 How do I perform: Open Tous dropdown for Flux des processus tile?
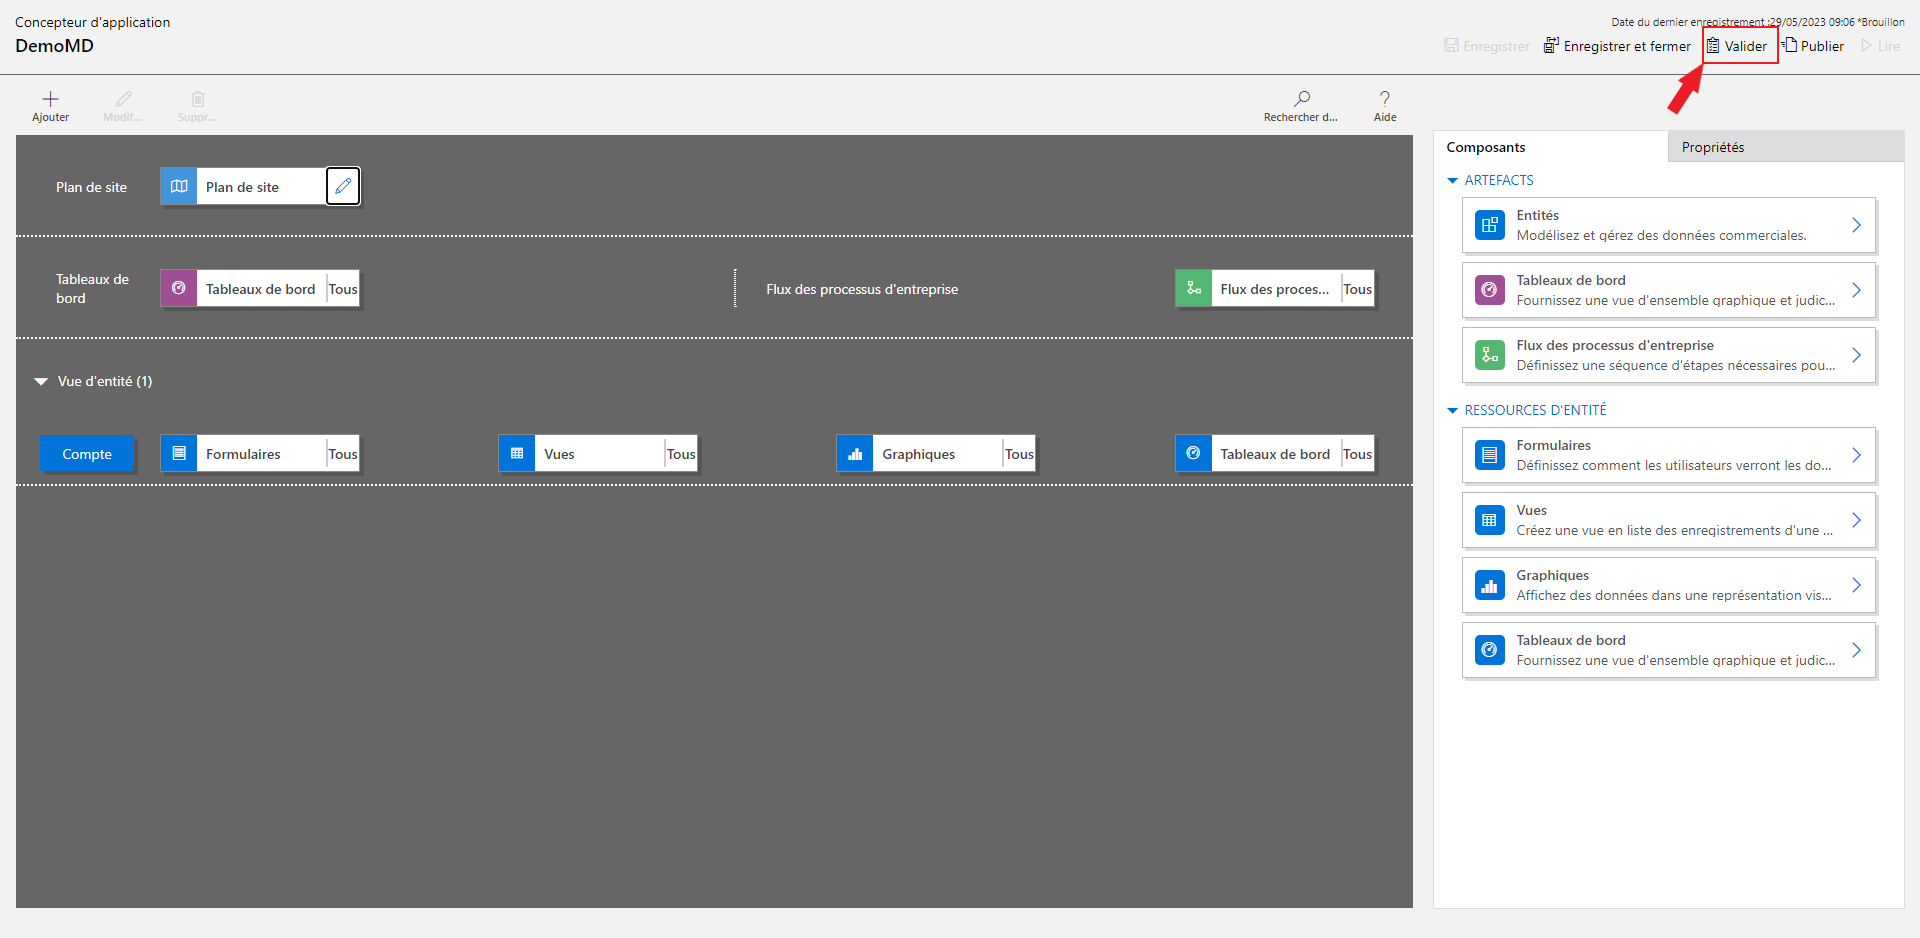(1357, 289)
